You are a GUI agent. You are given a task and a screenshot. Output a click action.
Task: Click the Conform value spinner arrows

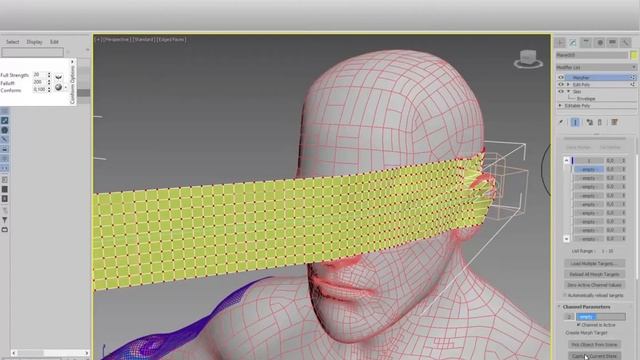pos(49,89)
